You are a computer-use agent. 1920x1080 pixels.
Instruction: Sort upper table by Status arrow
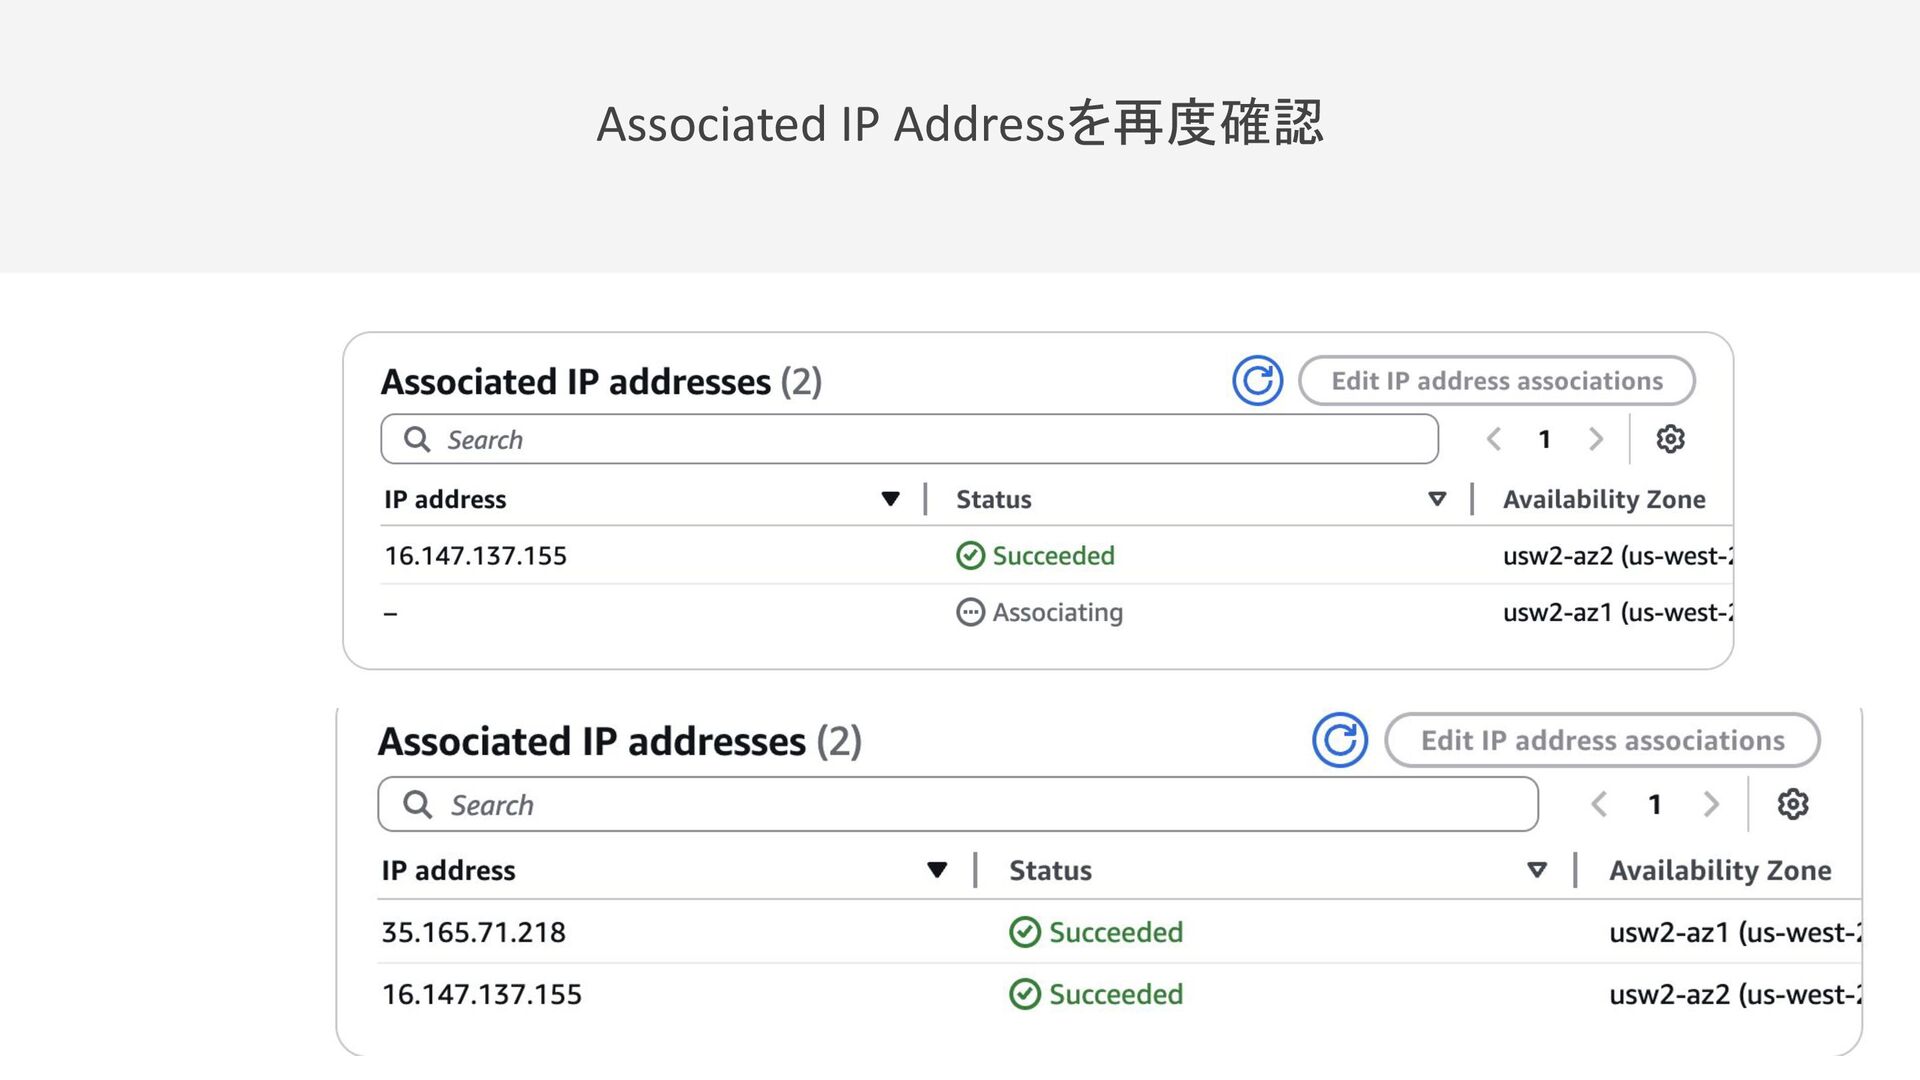coord(1437,499)
